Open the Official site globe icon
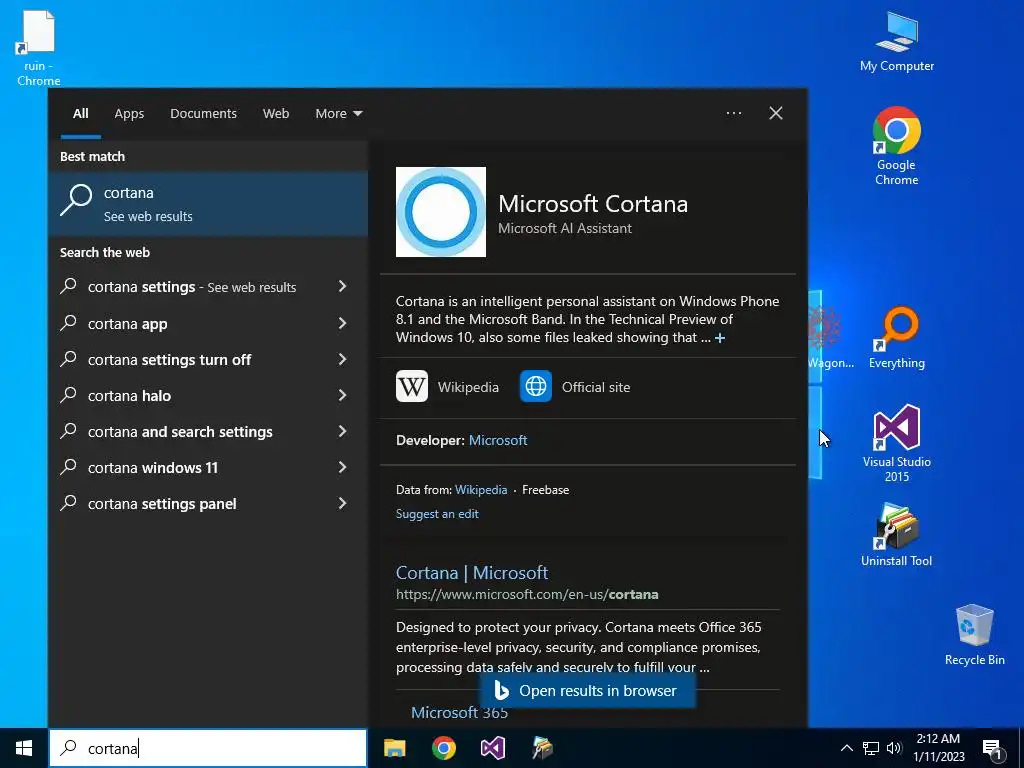The height and width of the screenshot is (768, 1024). point(536,386)
